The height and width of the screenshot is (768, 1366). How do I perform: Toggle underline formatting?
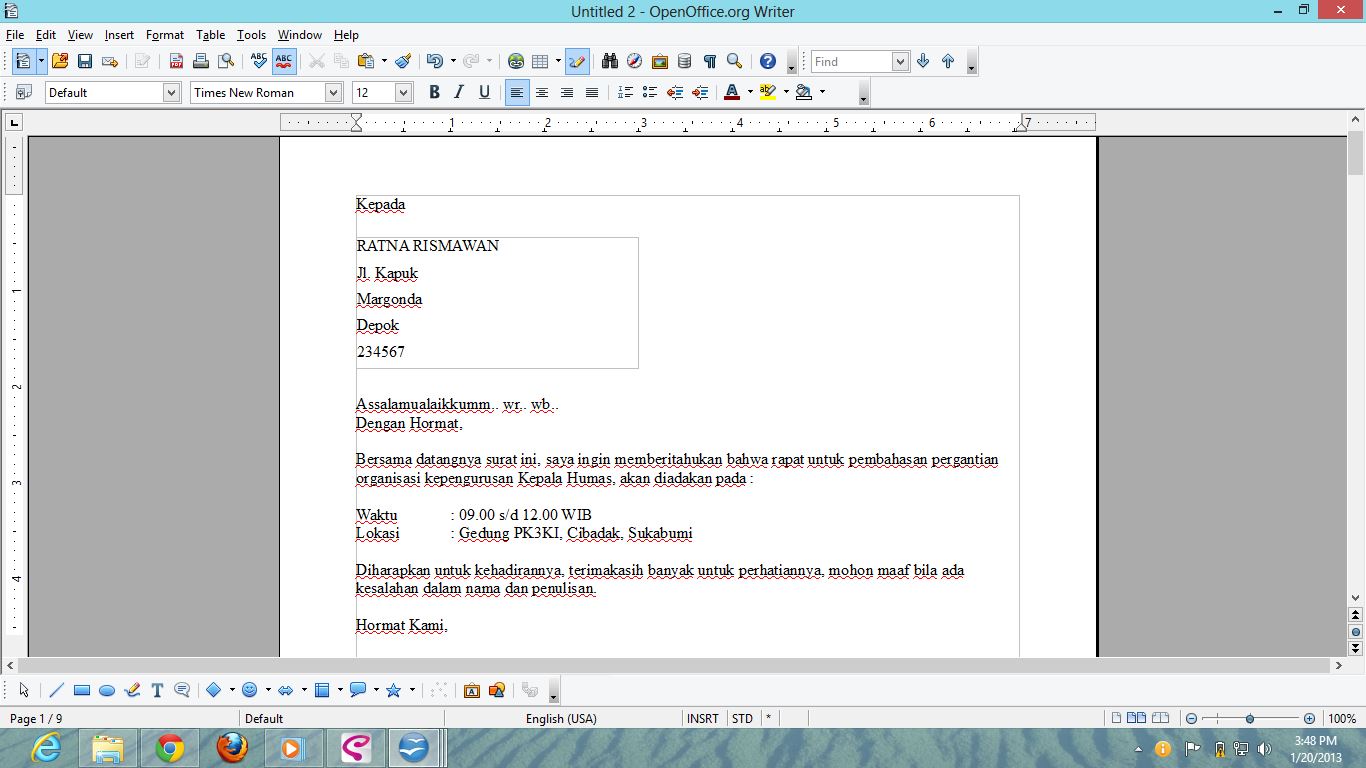tap(484, 92)
